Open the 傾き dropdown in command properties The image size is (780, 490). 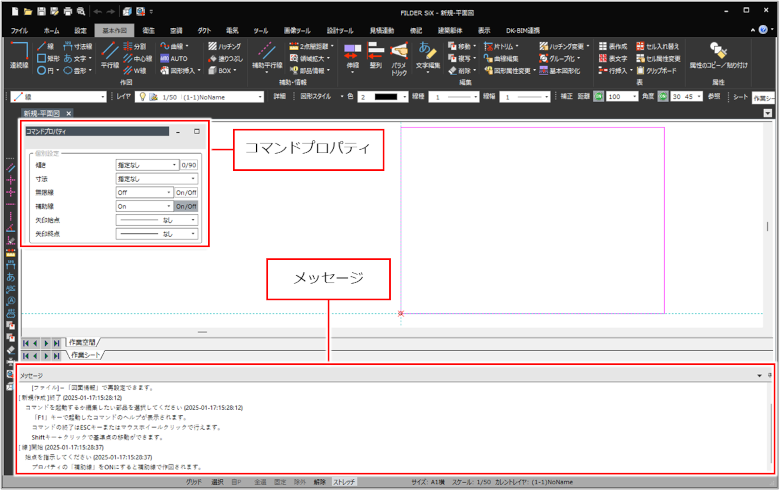[146, 165]
